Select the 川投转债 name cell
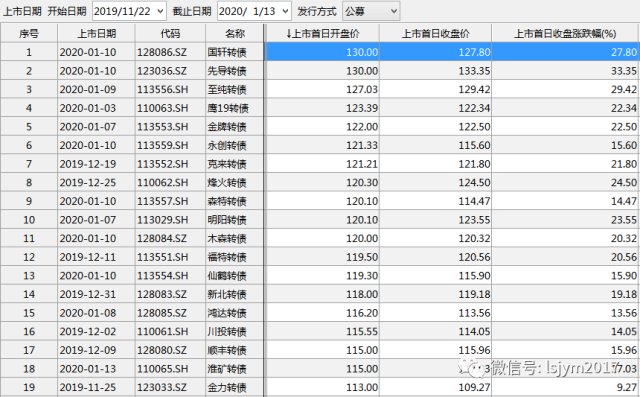 click(x=235, y=331)
